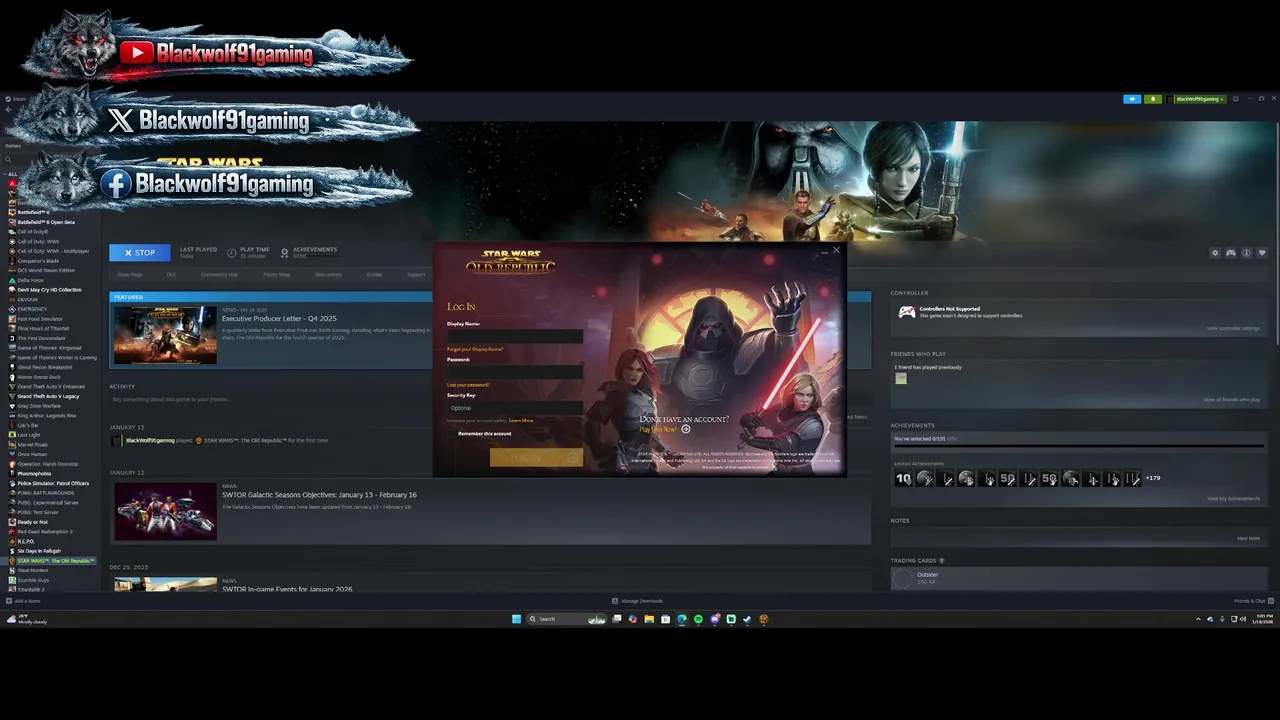Screen dimensions: 1280x720
Task: Click the friend avatar under Friends Who Play
Action: 901,379
